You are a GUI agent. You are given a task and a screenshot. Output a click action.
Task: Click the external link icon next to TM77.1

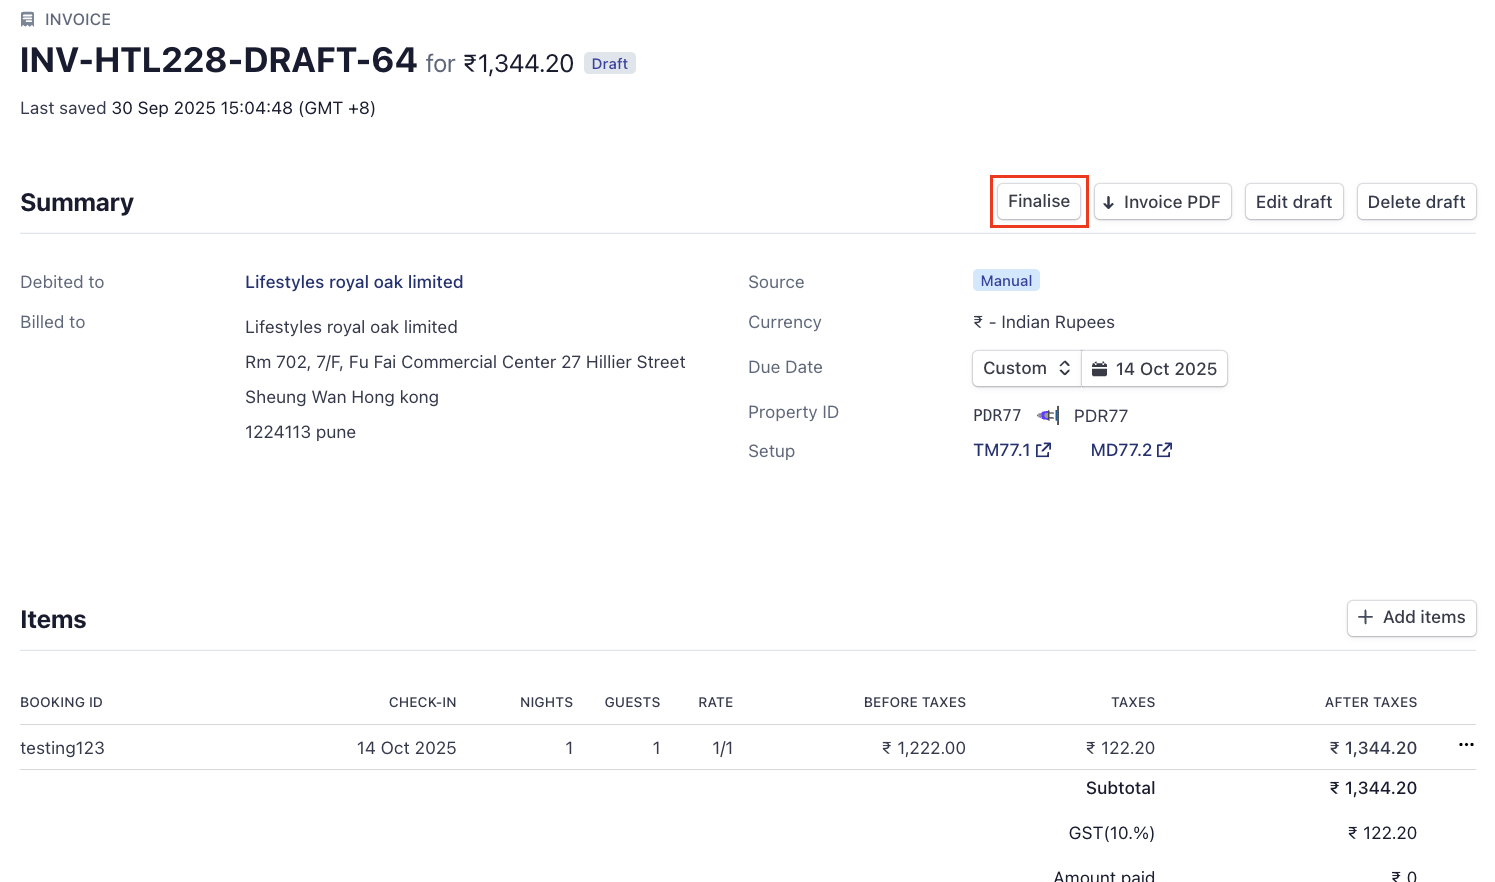pos(1043,450)
